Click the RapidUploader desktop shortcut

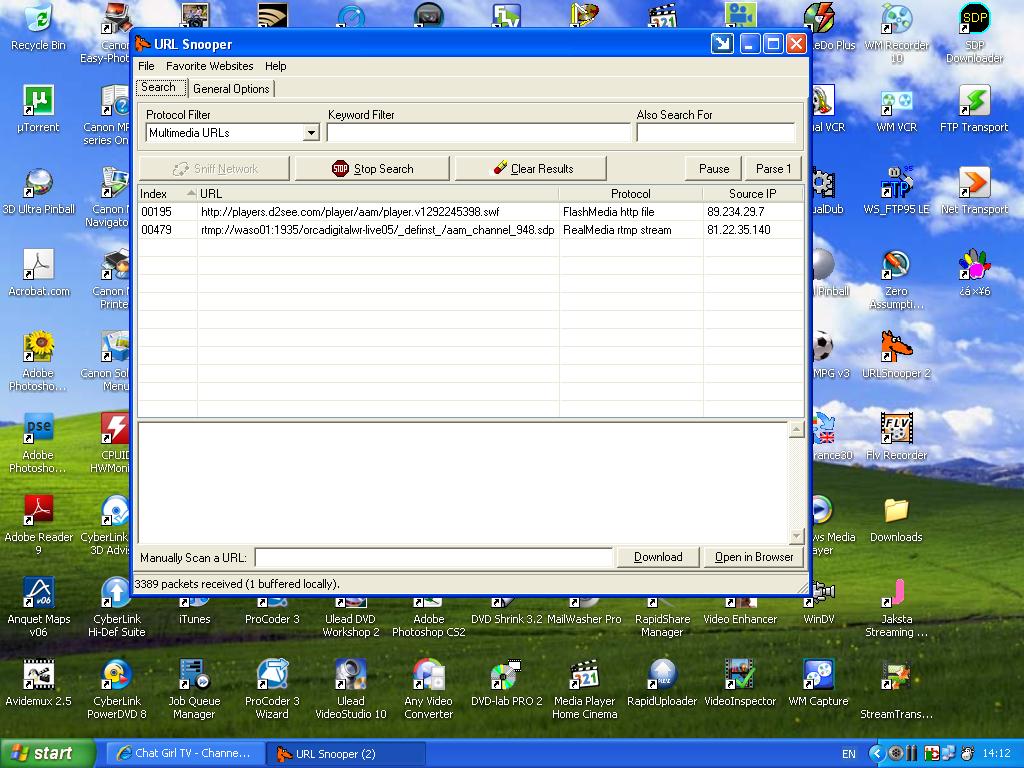pos(662,683)
